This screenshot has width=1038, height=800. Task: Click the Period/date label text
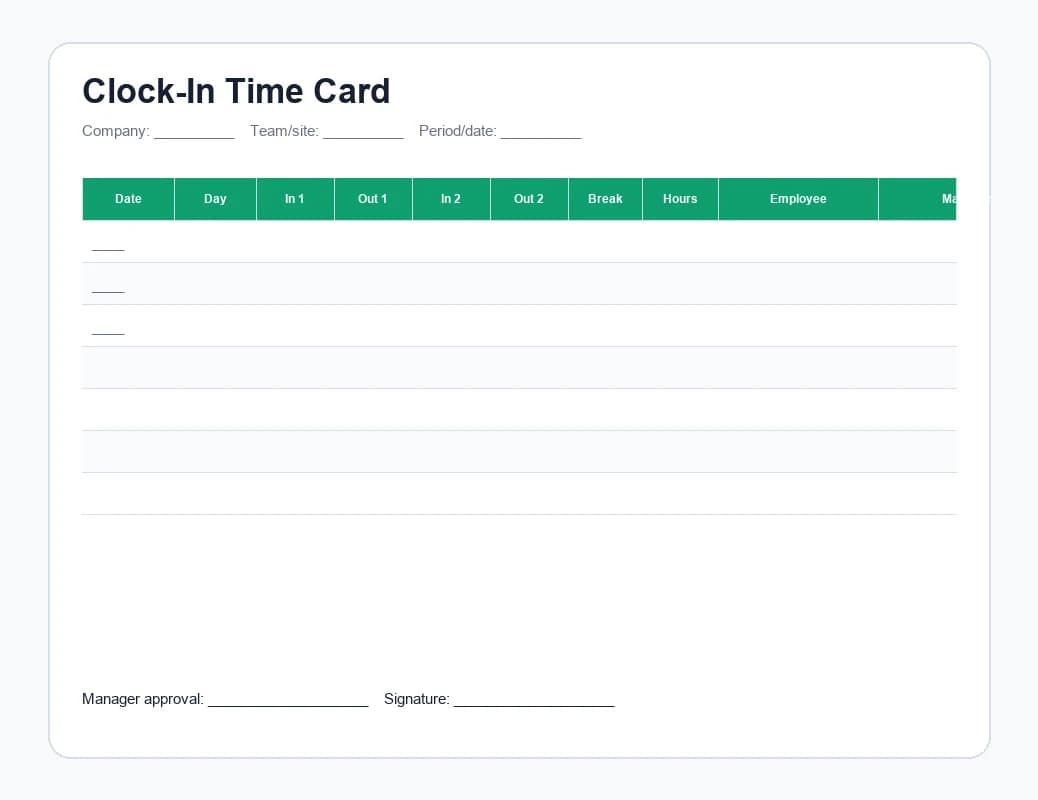pyautogui.click(x=457, y=131)
